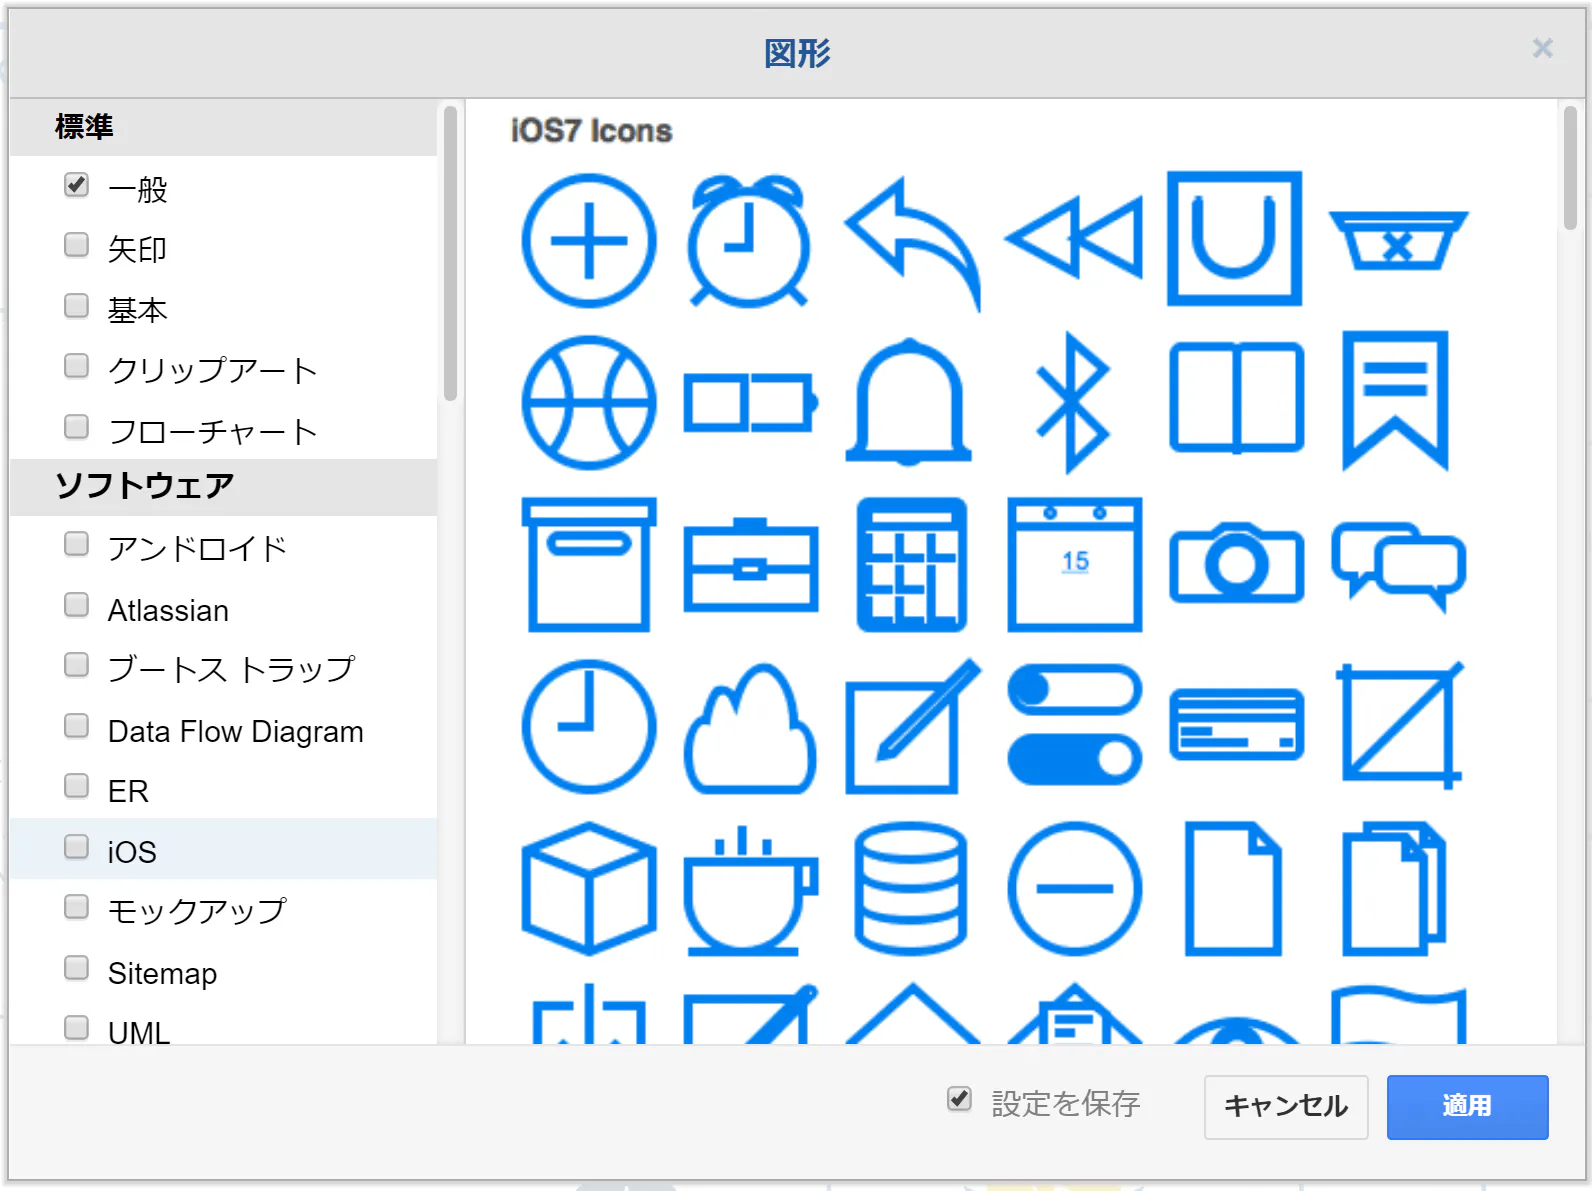Check the 矢印 checkbox

(x=76, y=245)
